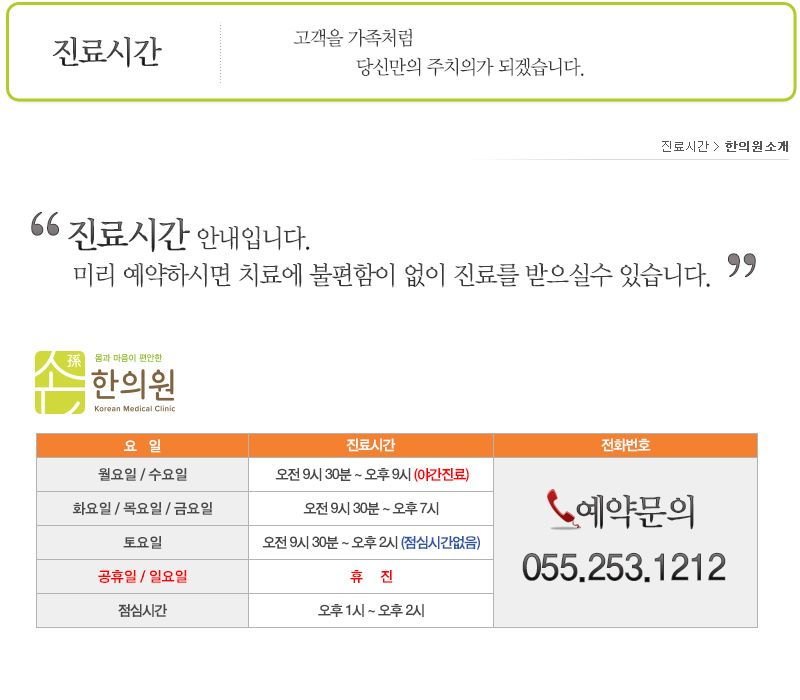Click the closing quotation mark icon
800x700 pixels.
[741, 266]
